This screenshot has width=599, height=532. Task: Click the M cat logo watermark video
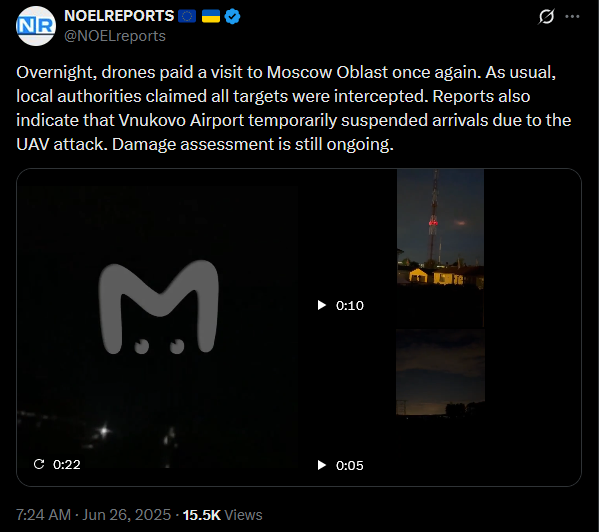coord(159,307)
